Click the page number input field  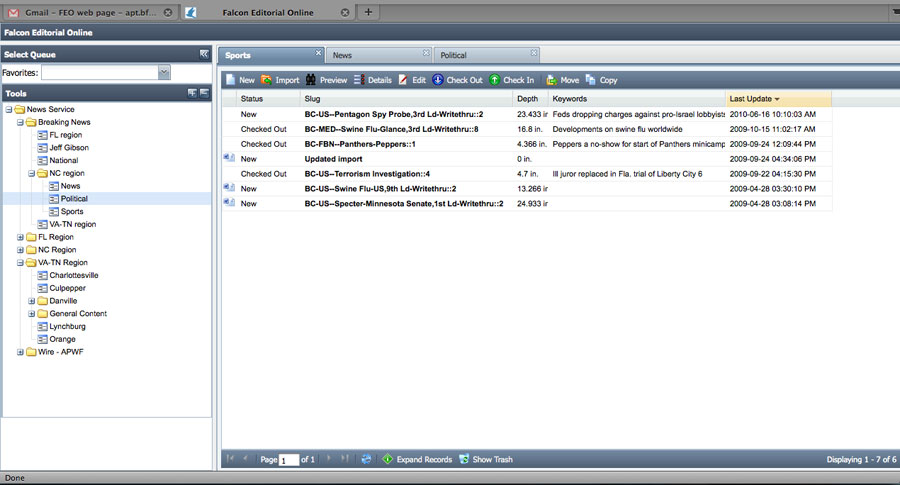(x=289, y=460)
